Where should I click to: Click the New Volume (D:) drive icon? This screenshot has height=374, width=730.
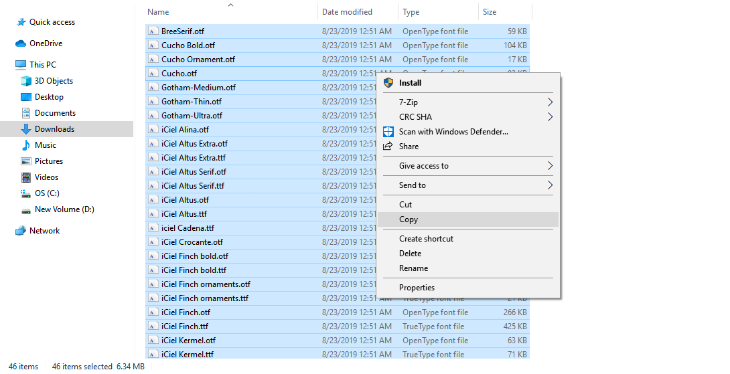(x=26, y=210)
